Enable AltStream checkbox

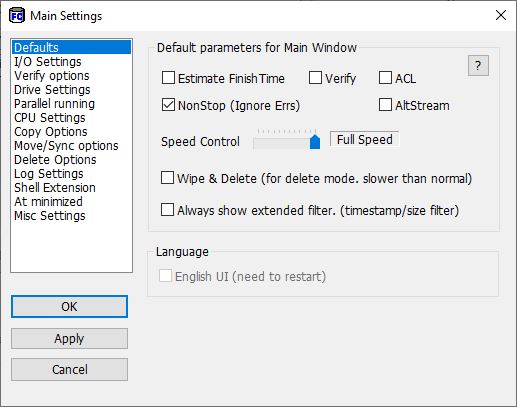point(385,105)
